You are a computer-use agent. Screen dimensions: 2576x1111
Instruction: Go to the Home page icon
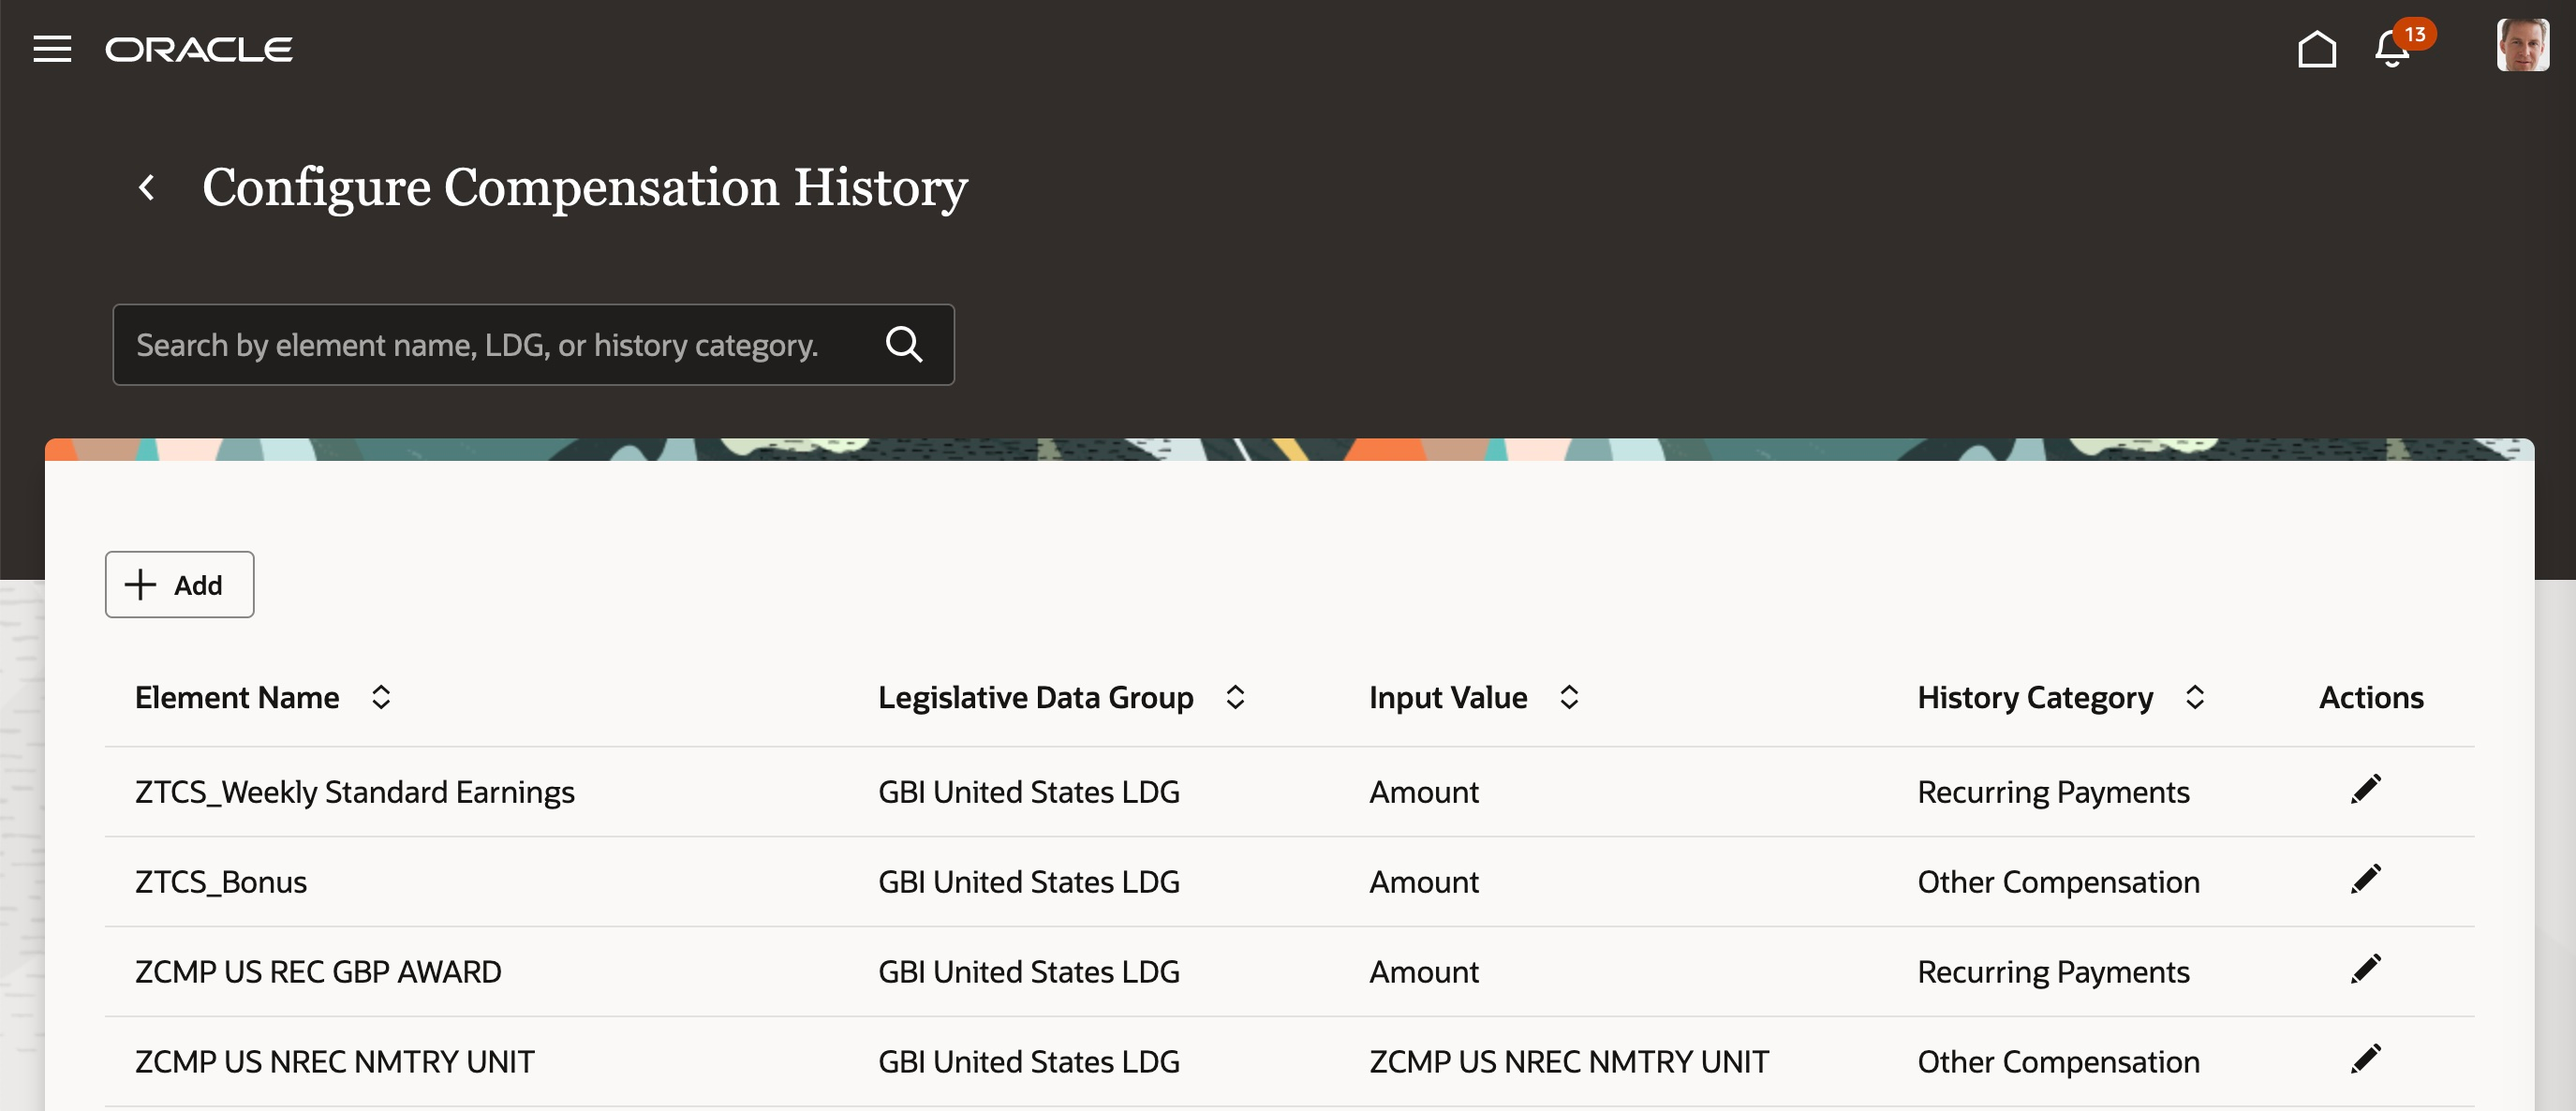2316,48
